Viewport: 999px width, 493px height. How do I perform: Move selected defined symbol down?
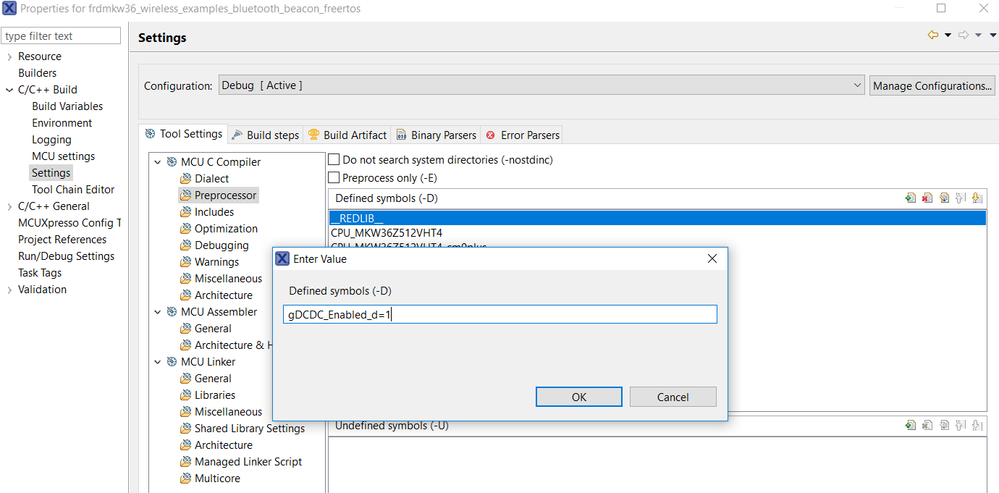tap(977, 198)
